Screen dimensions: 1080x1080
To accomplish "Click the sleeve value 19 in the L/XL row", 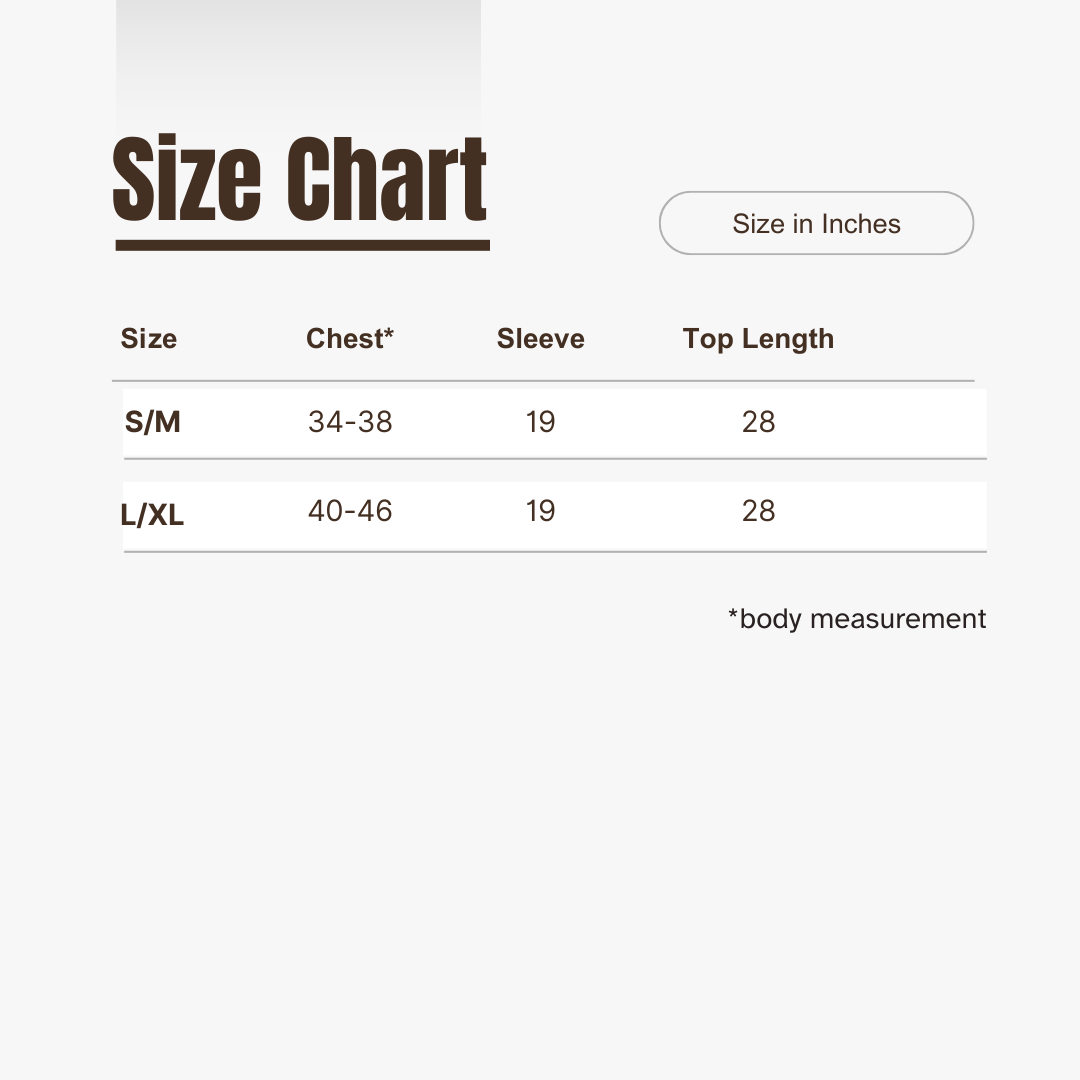I will 540,511.
